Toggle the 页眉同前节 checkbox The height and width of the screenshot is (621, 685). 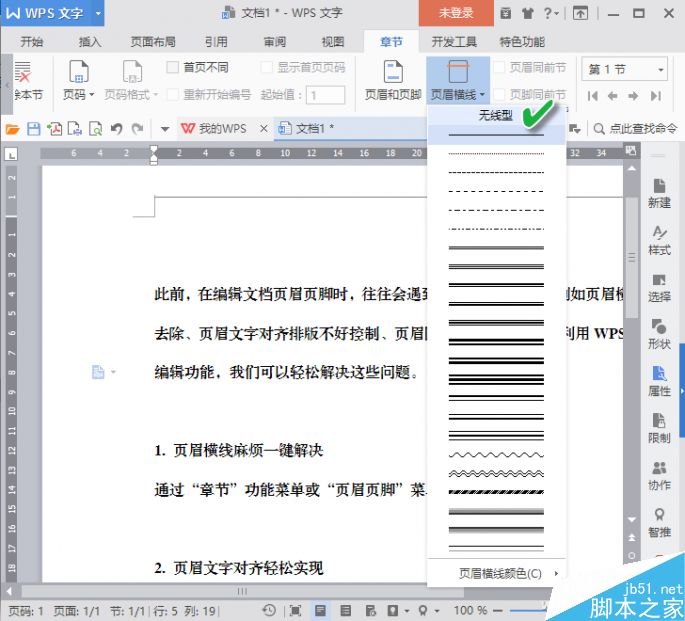[x=500, y=68]
